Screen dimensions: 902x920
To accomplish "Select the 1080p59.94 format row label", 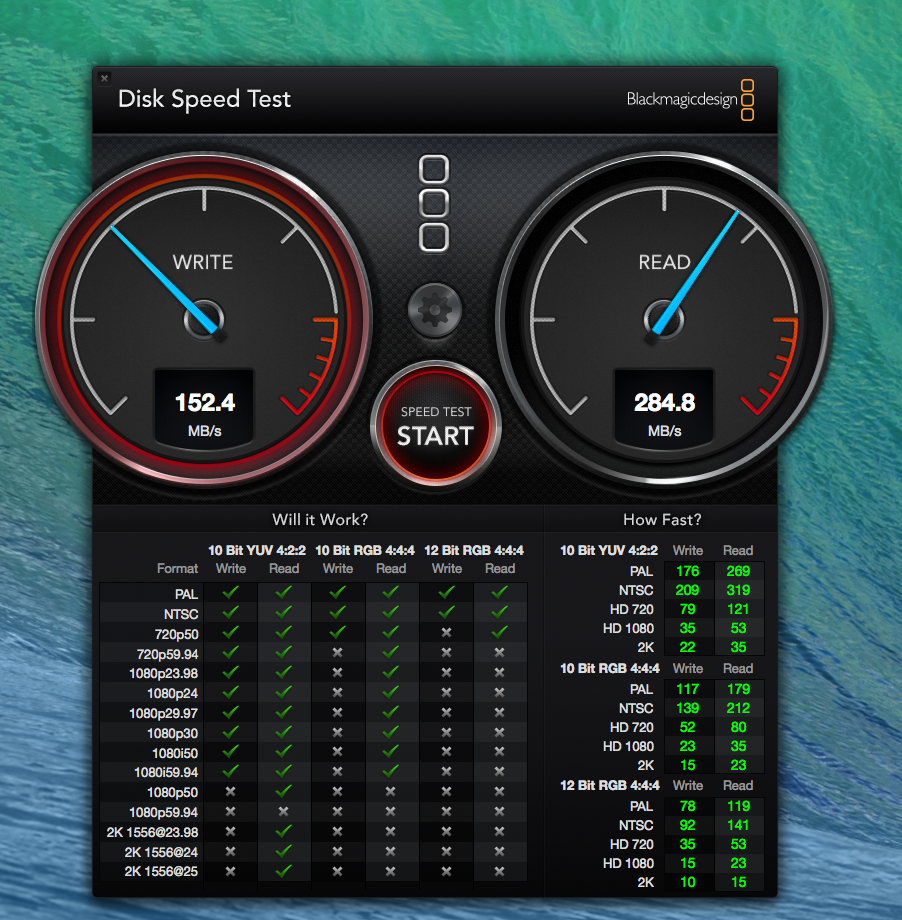I will pyautogui.click(x=163, y=812).
